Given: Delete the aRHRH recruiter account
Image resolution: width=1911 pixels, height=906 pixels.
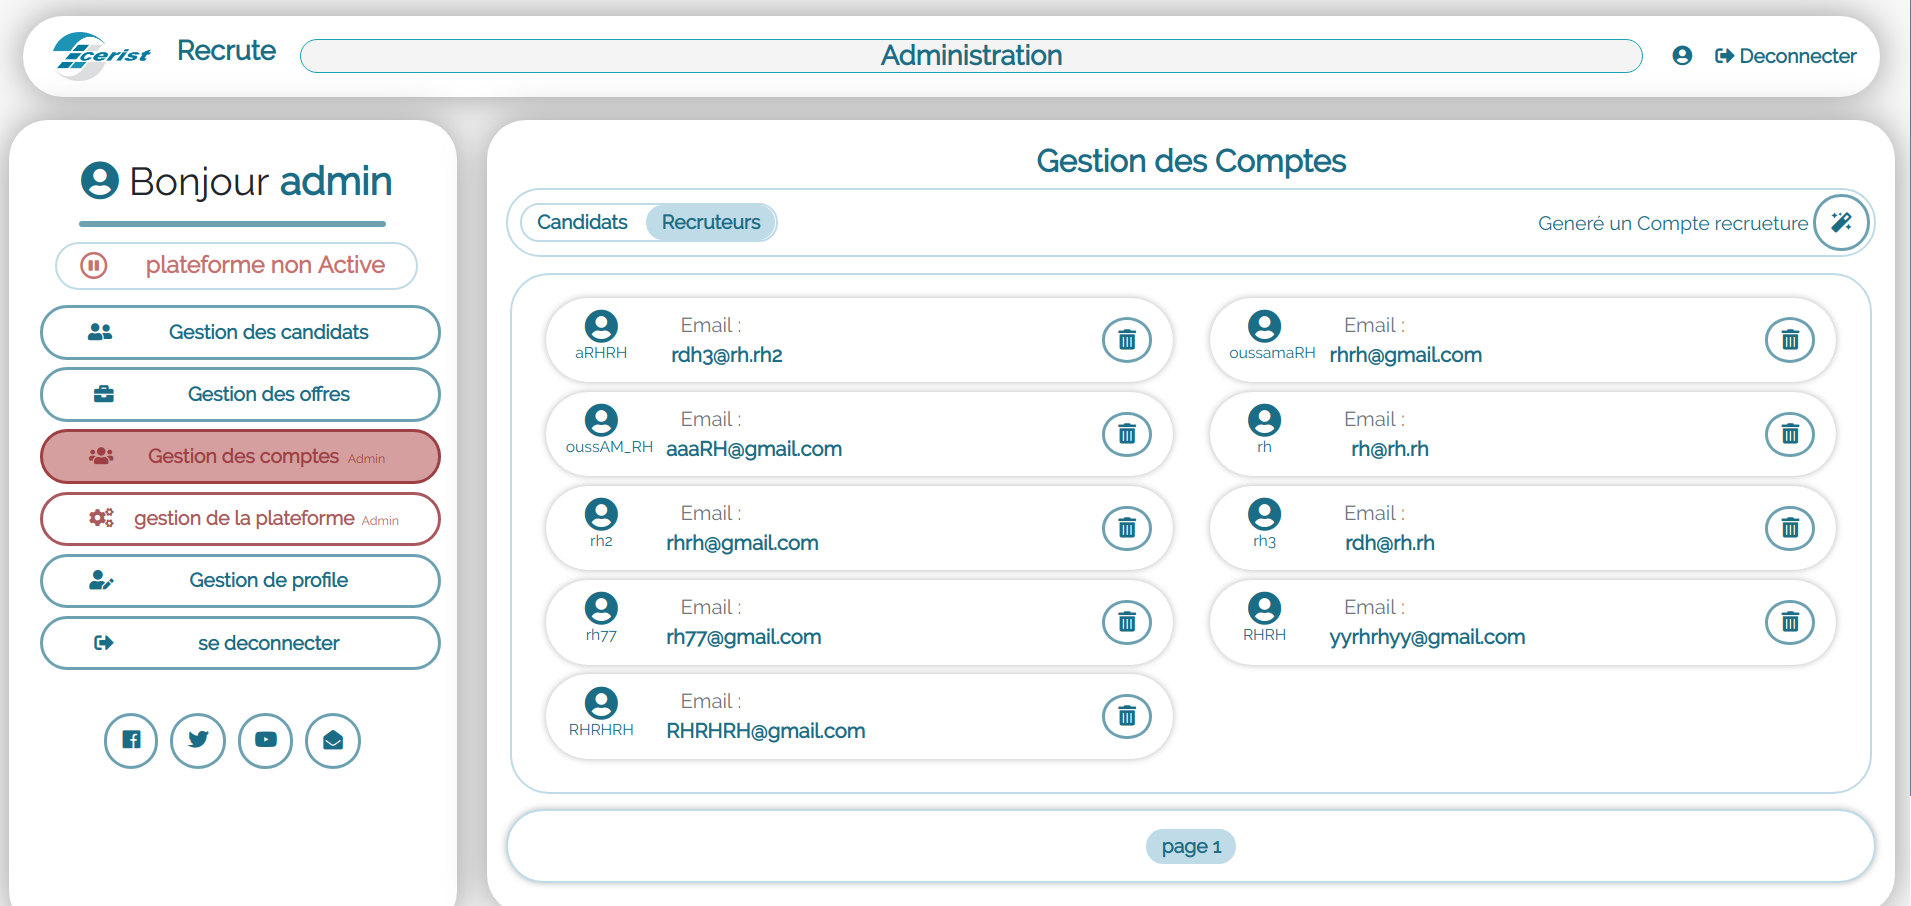Looking at the screenshot, I should 1126,340.
